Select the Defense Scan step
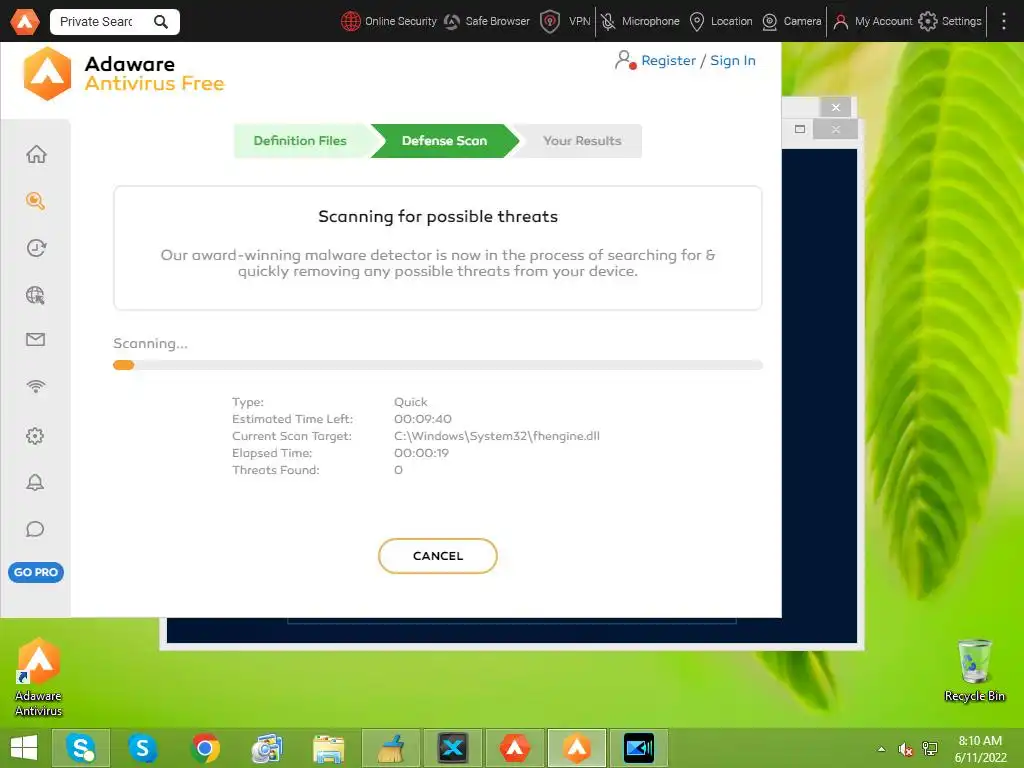Screen dimensions: 1024x768 point(444,140)
